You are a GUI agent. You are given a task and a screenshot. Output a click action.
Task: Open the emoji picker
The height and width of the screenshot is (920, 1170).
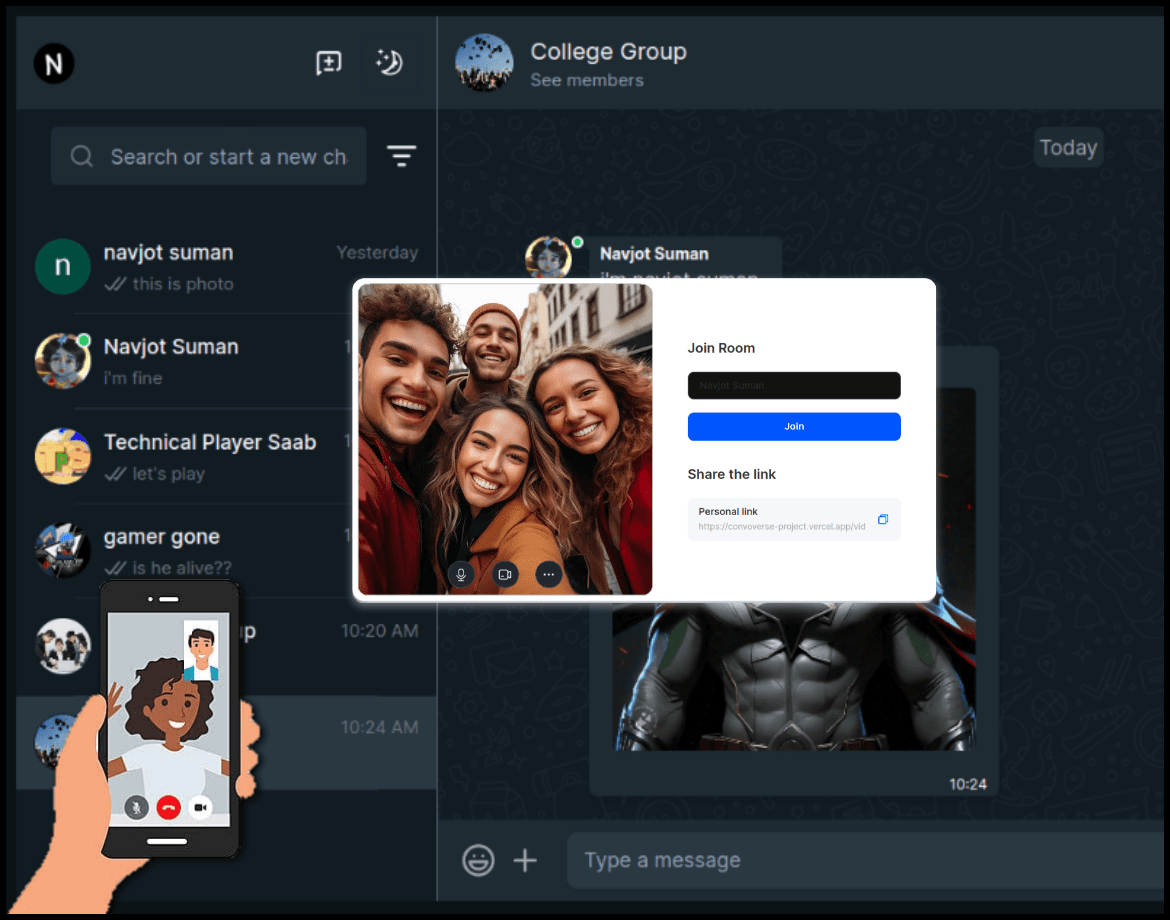pyautogui.click(x=478, y=860)
